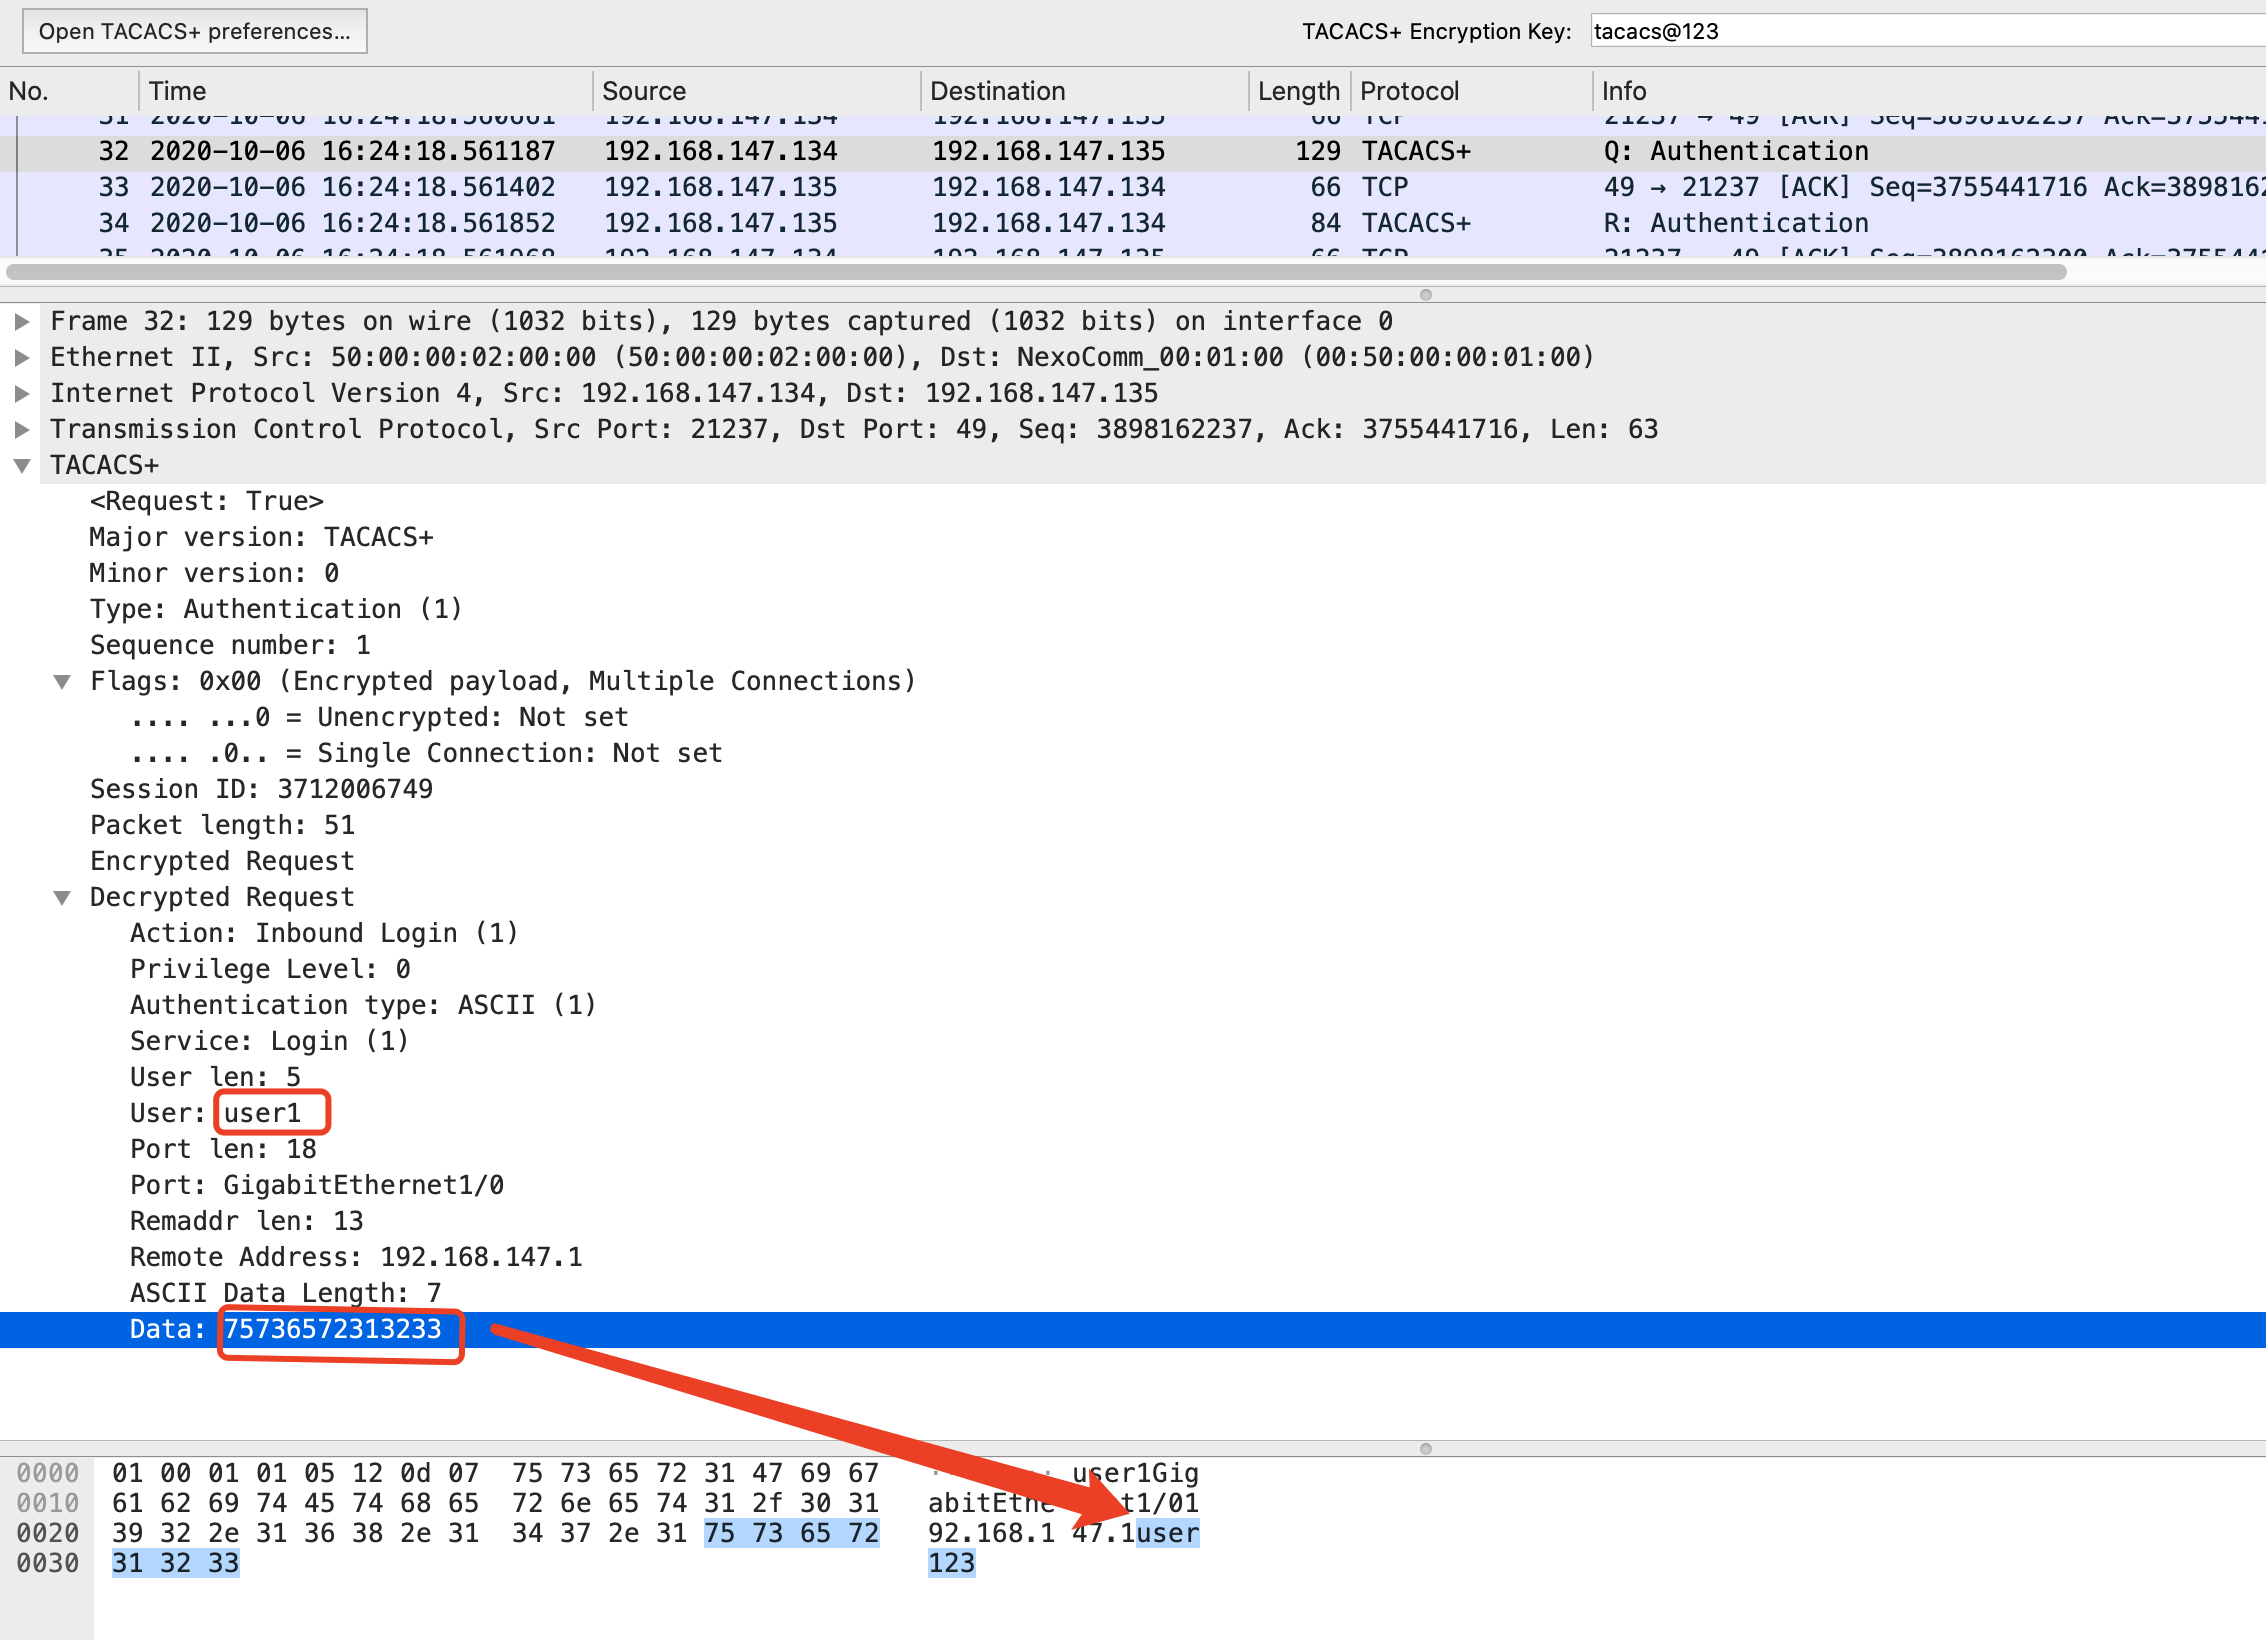Image resolution: width=2266 pixels, height=1640 pixels.
Task: Click ASCII text 'abitEthe' in bytes pane
Action: [991, 1503]
